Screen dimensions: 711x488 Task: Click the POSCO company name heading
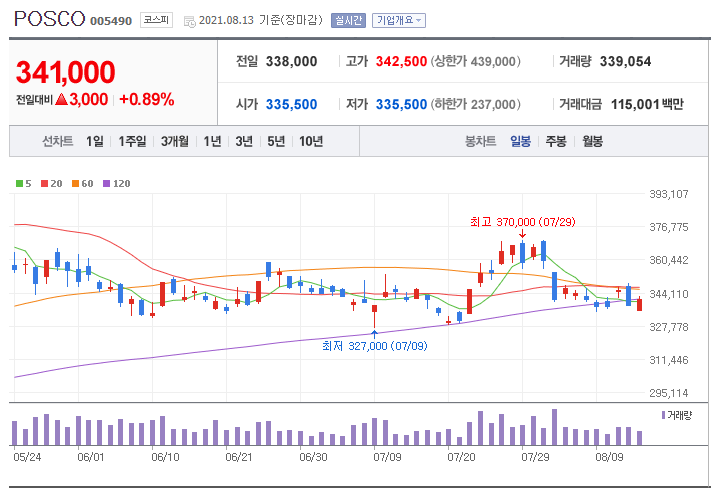point(49,19)
